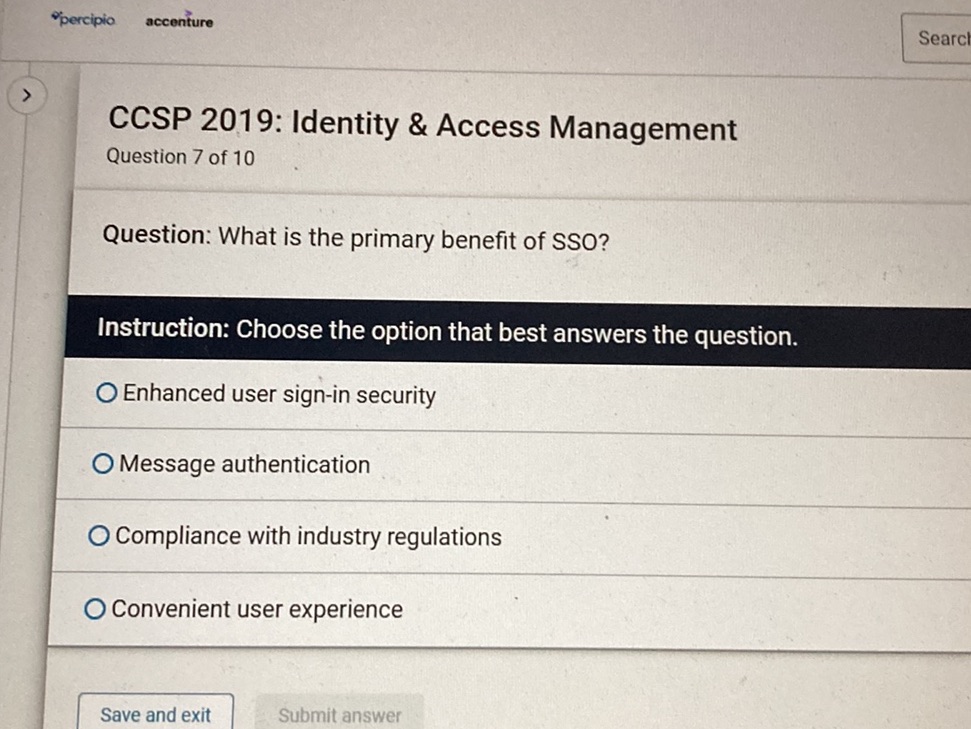Click the 'Question 7 of 10' counter
The width and height of the screenshot is (971, 729).
180,157
